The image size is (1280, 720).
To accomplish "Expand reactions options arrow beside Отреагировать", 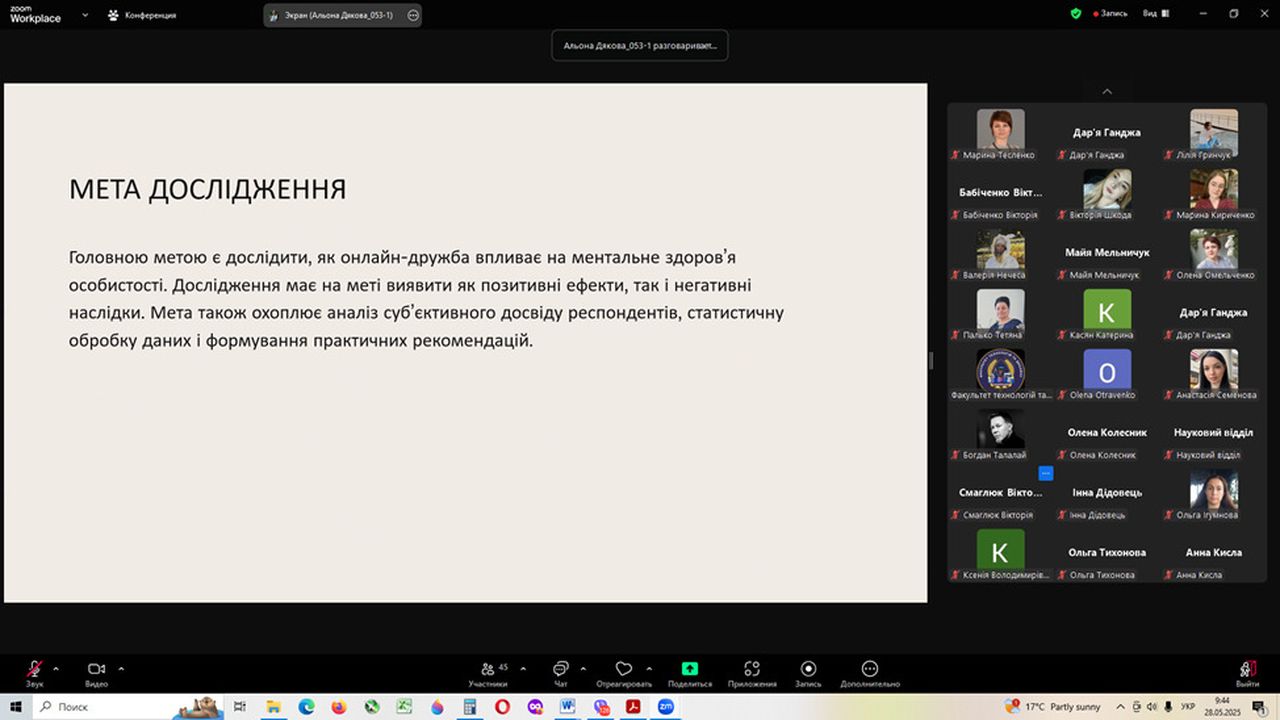I will point(649,668).
